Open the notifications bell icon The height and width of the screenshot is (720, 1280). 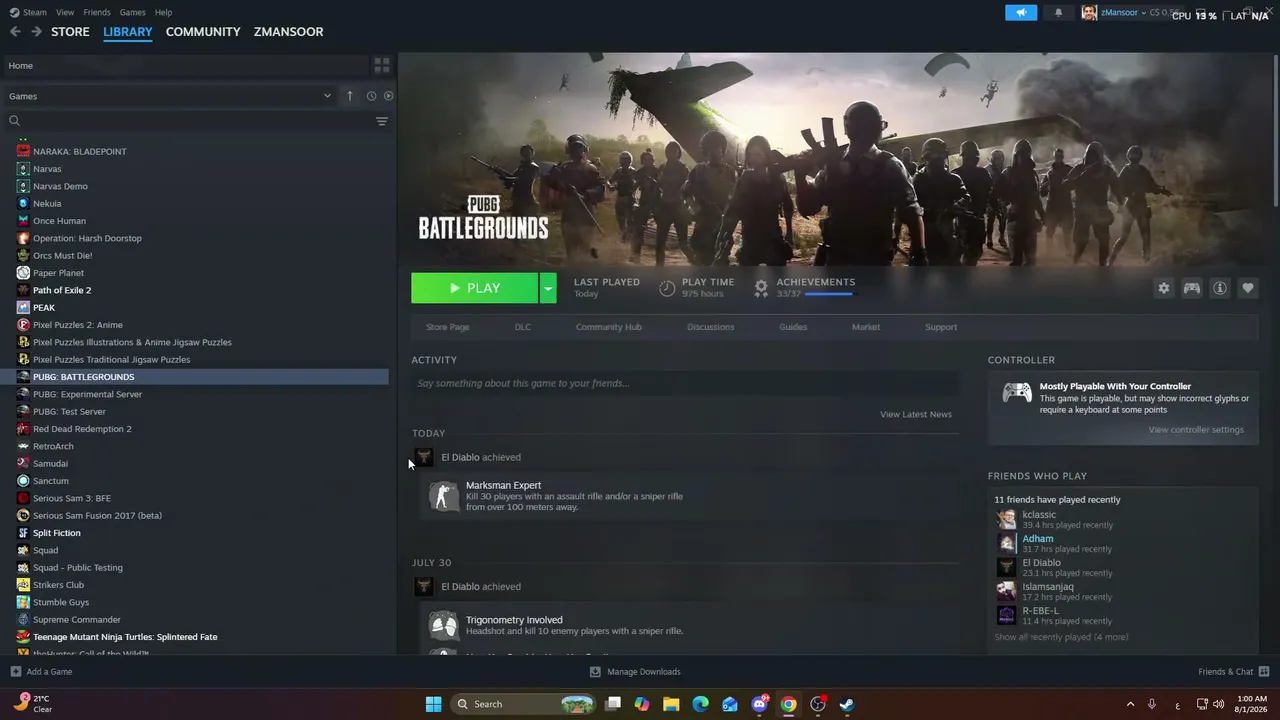1058,13
